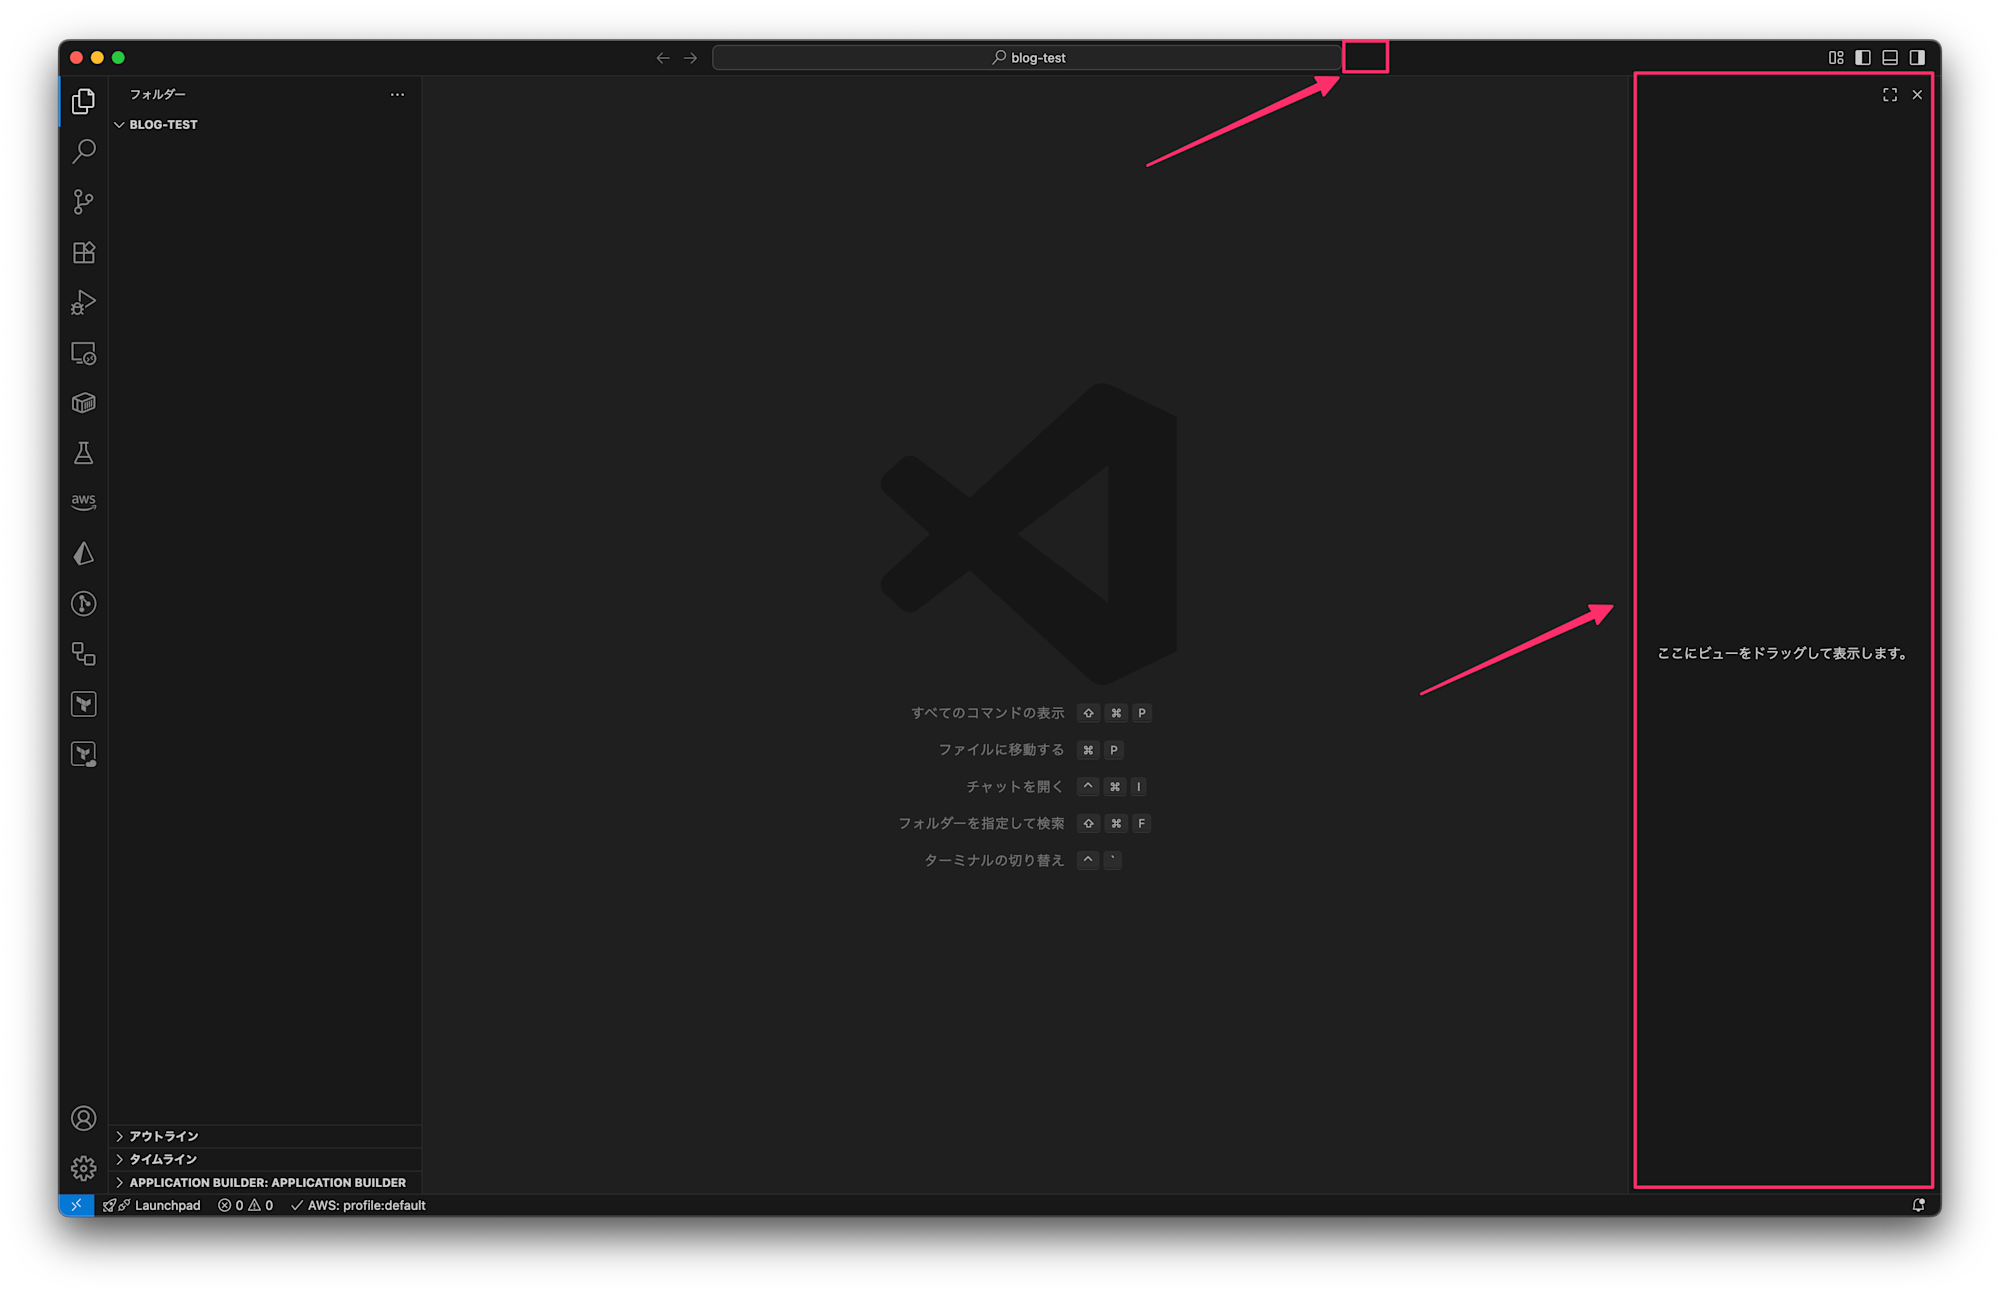The image size is (2000, 1294).
Task: Click Launchpad in the status bar
Action: [x=166, y=1205]
